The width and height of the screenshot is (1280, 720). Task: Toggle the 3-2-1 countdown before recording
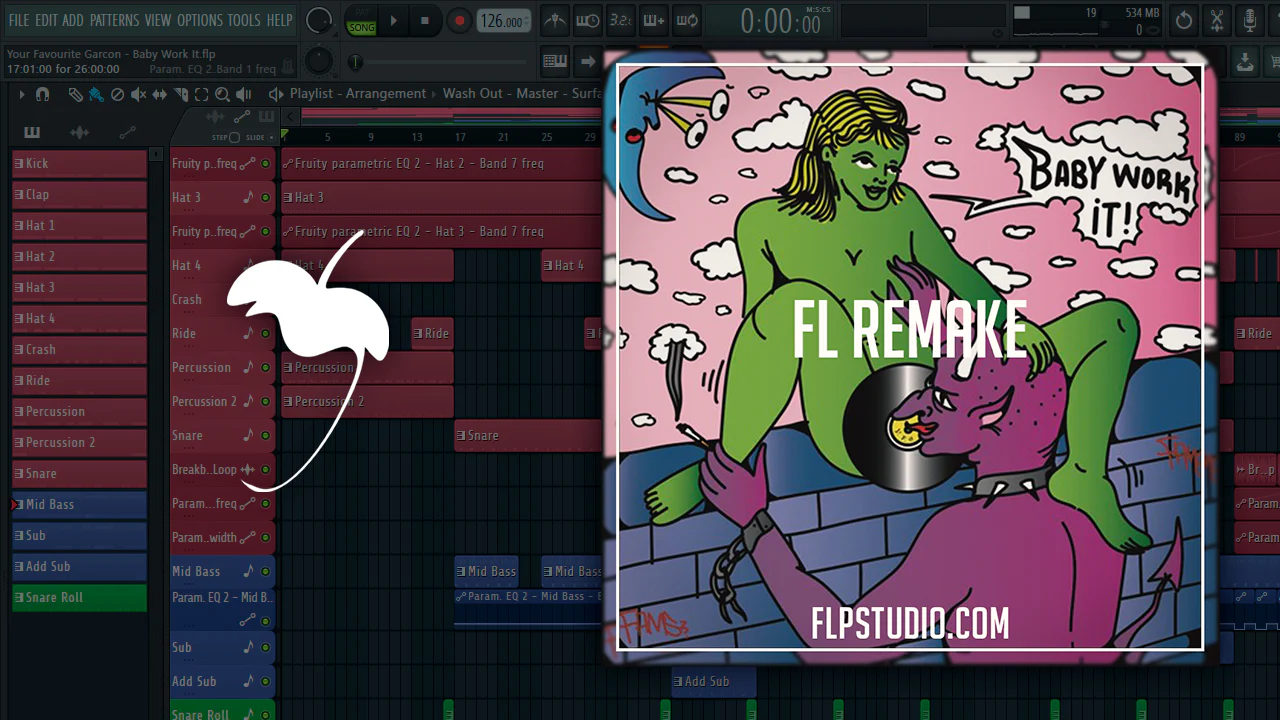pos(621,20)
